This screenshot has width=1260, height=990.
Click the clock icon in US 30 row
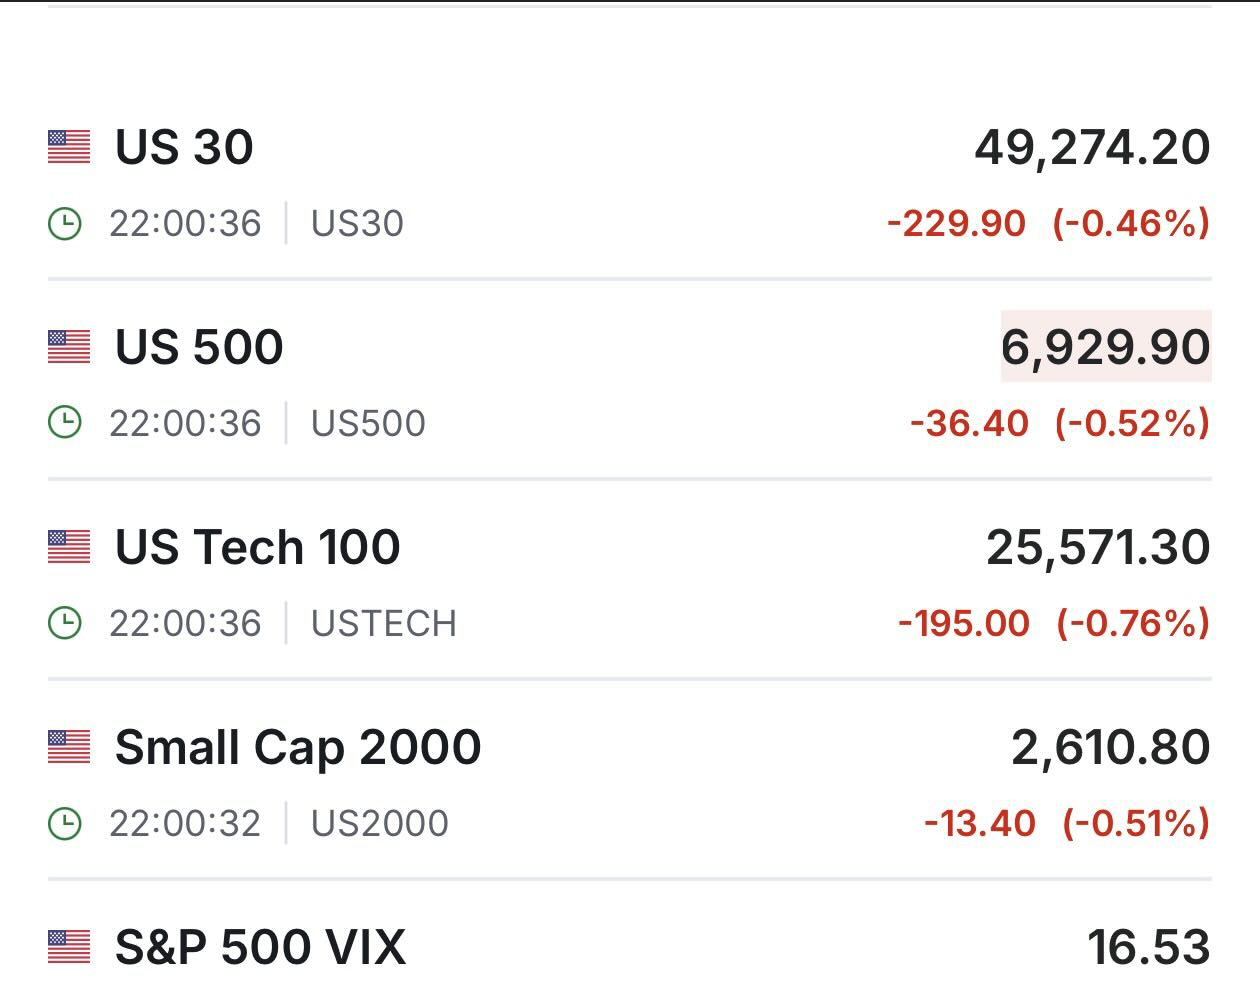[65, 223]
